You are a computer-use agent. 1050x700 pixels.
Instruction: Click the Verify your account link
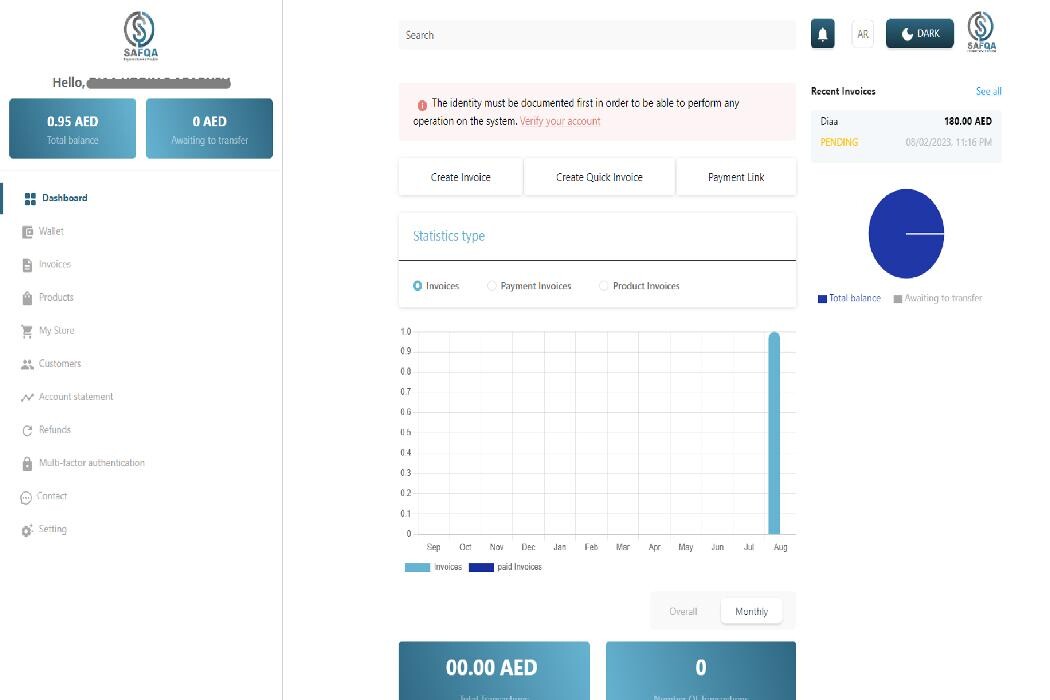pyautogui.click(x=560, y=121)
